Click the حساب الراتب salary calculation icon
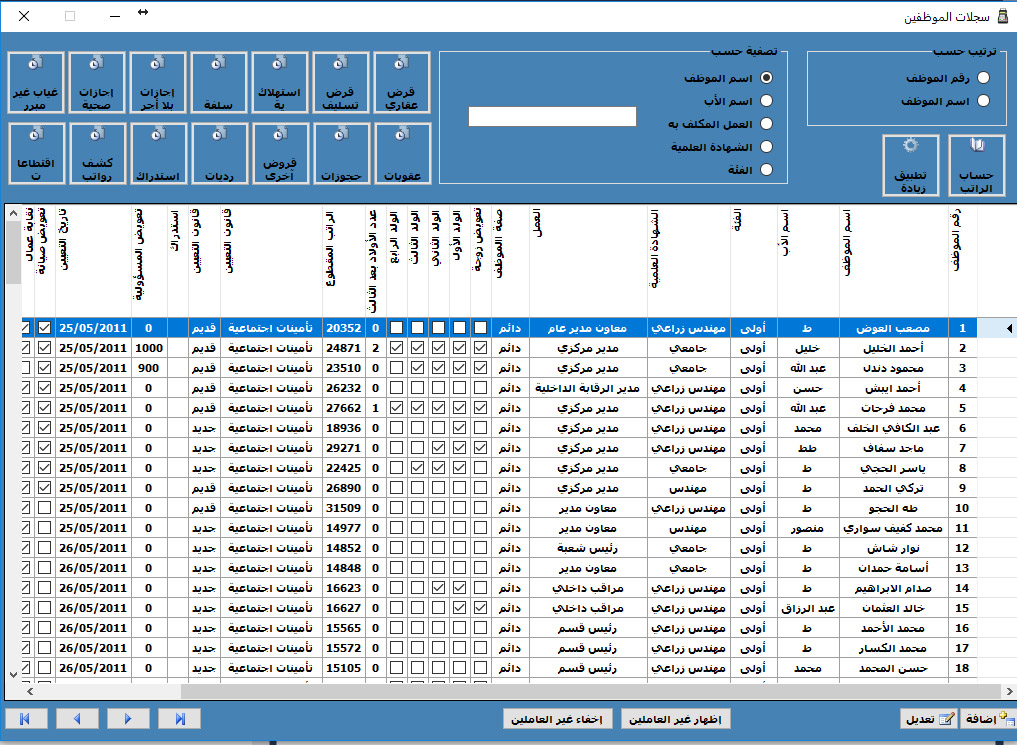This screenshot has height=745, width=1017. click(x=976, y=166)
